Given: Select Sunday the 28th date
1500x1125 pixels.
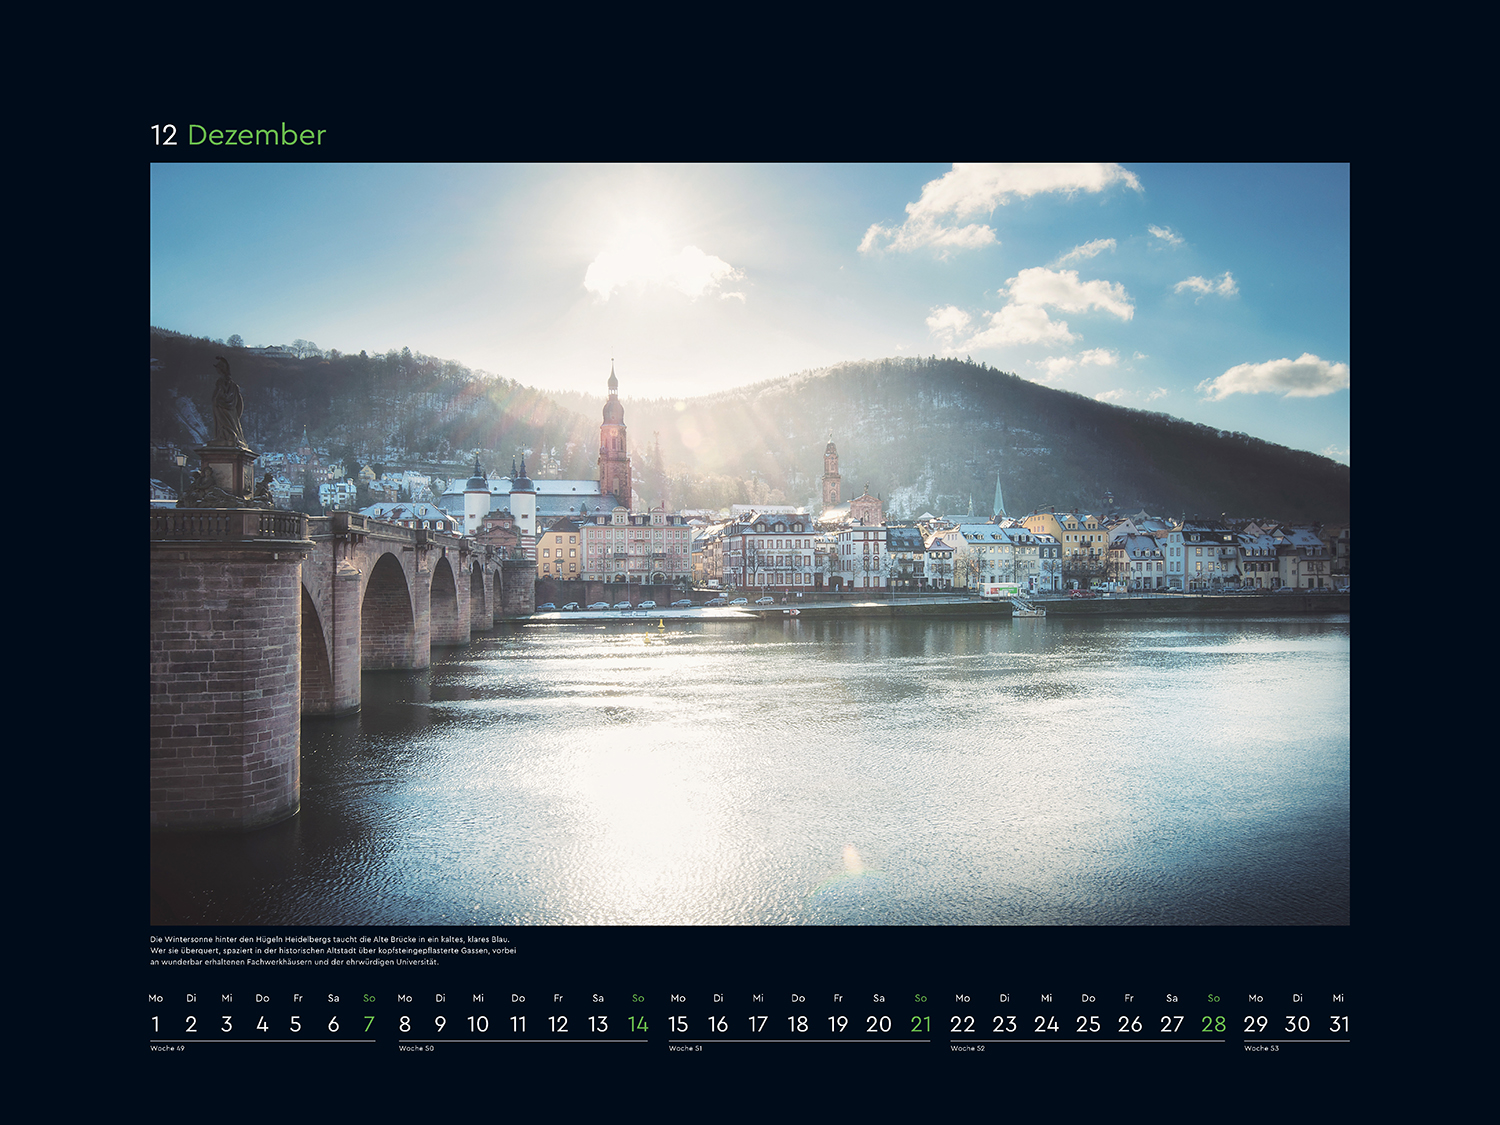Looking at the screenshot, I should [x=1213, y=1024].
